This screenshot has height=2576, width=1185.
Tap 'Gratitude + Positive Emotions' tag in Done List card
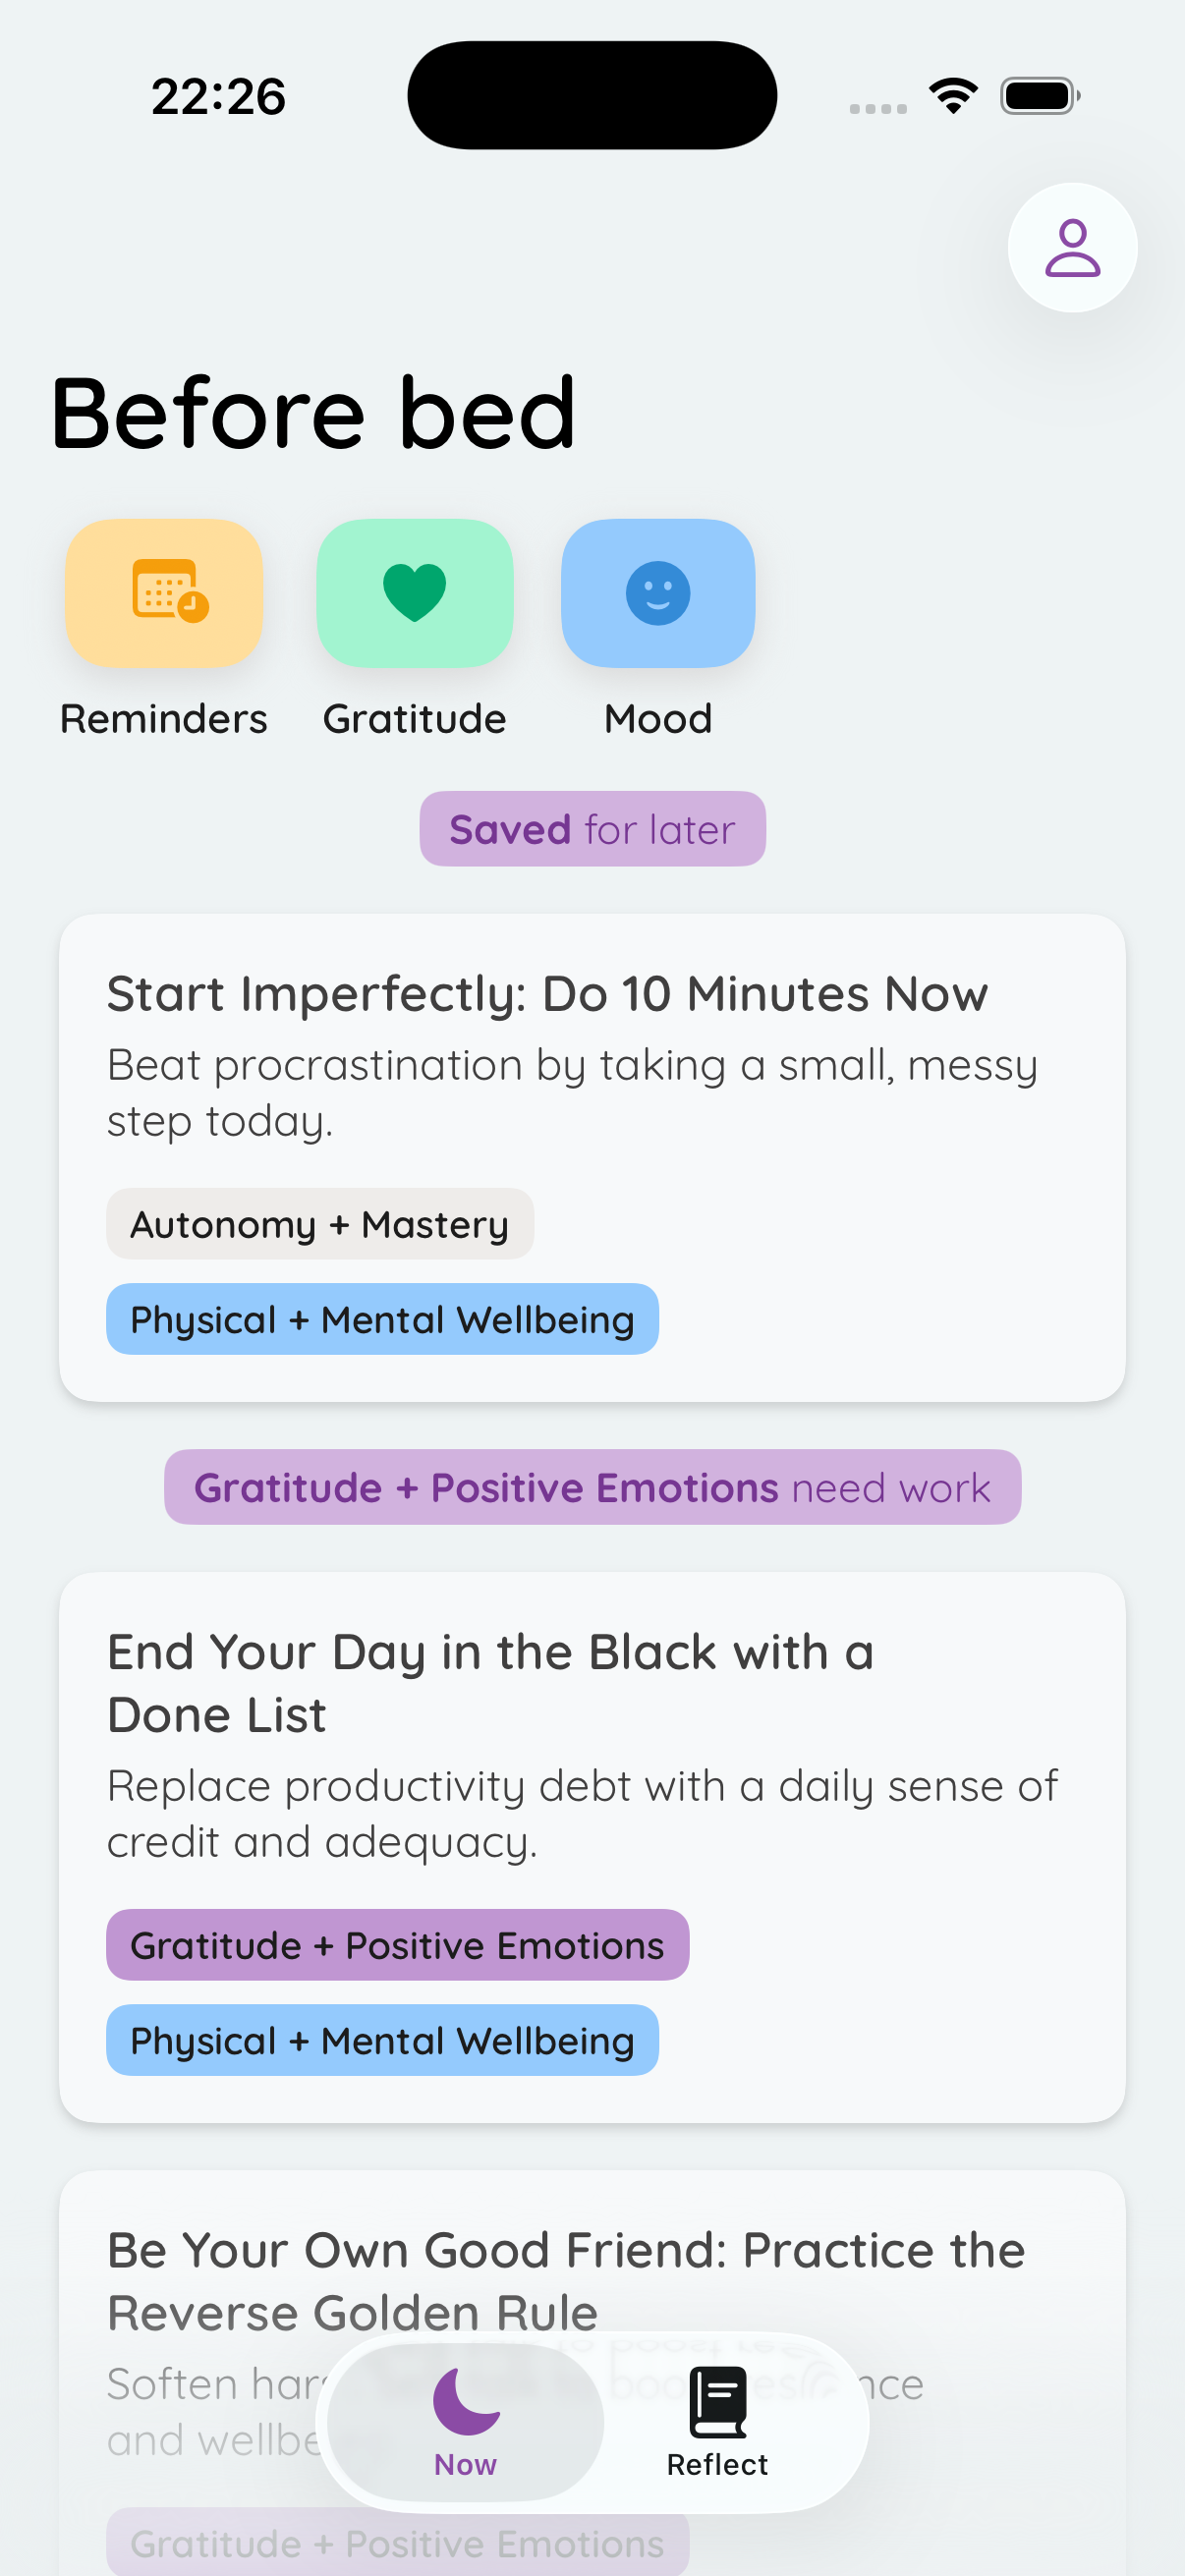[x=397, y=1945]
